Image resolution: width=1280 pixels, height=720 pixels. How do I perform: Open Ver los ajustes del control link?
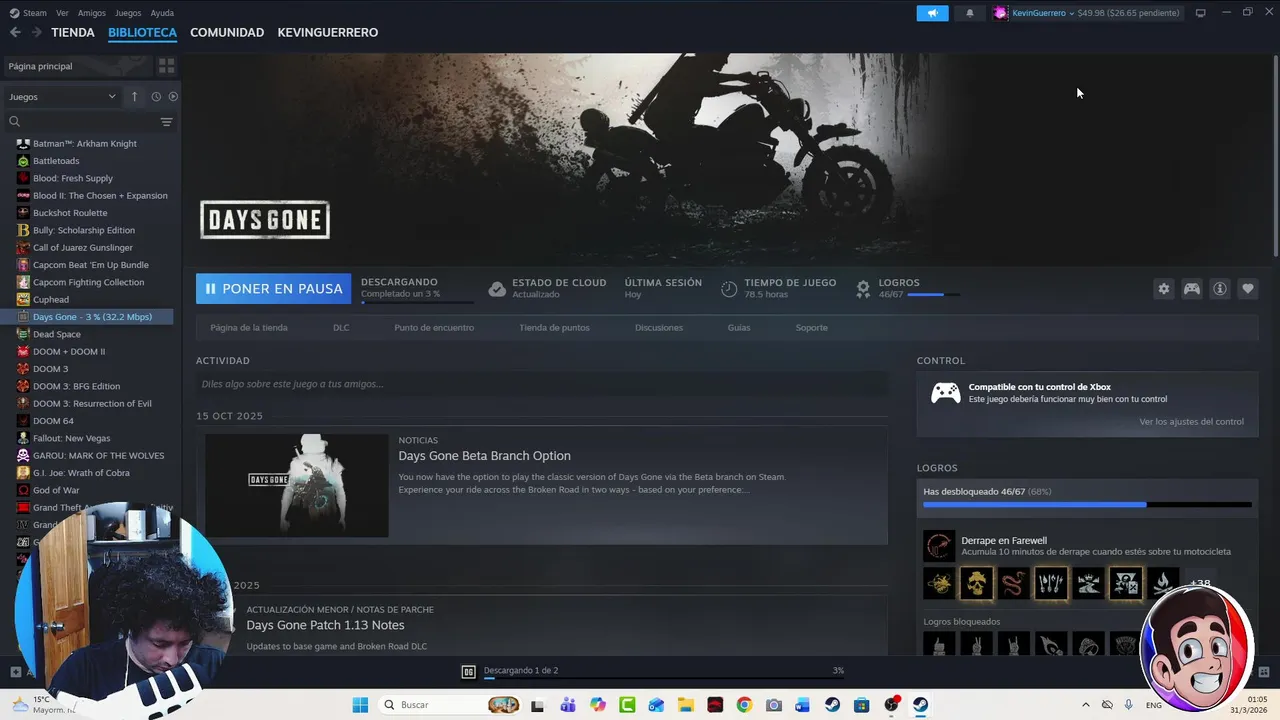[x=1192, y=422]
